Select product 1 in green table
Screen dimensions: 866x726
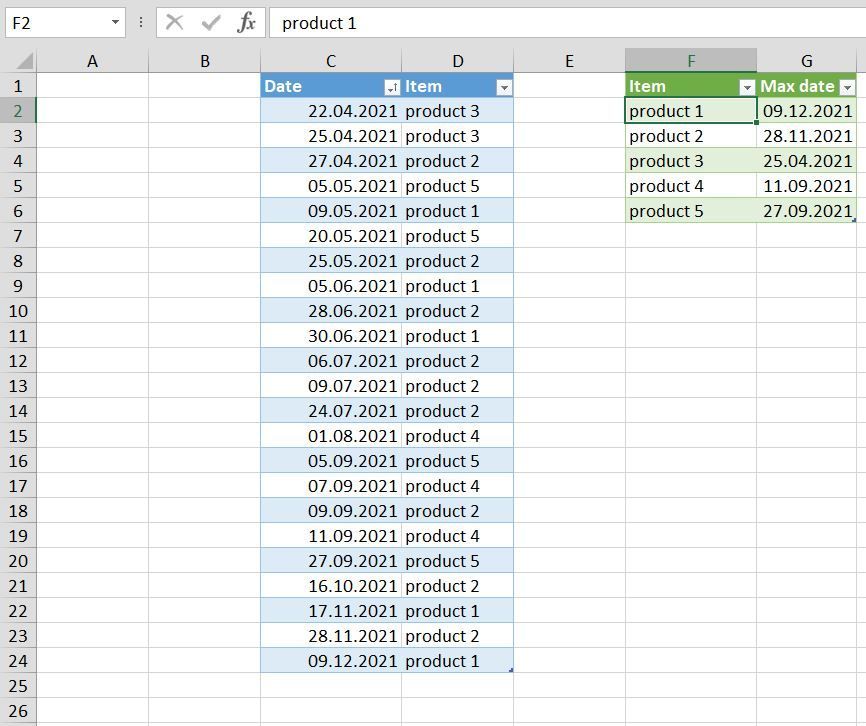tap(691, 111)
